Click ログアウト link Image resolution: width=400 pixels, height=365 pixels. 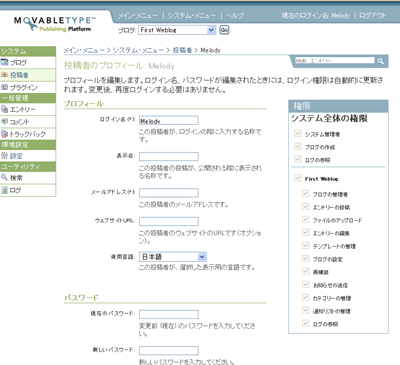tap(372, 16)
